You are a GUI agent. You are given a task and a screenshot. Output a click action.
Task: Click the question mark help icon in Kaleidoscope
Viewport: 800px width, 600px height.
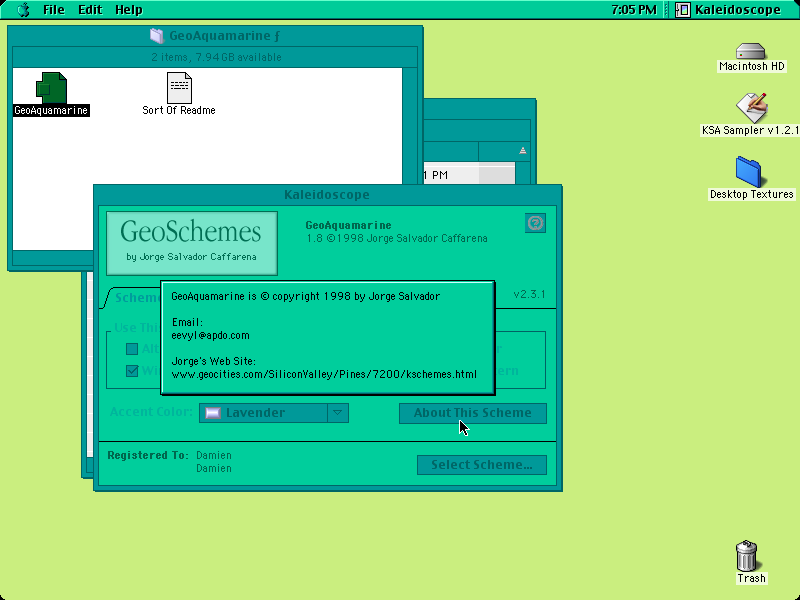point(535,223)
